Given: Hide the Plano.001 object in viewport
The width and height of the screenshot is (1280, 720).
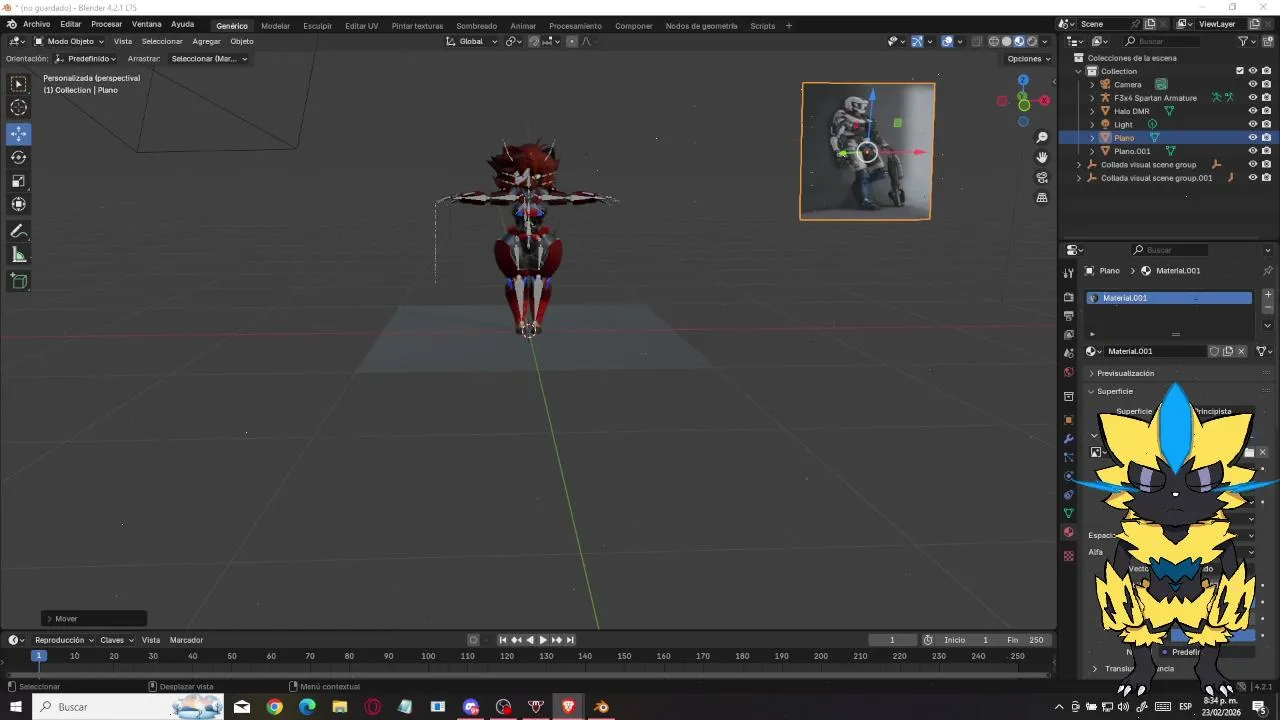Looking at the screenshot, I should coord(1252,151).
